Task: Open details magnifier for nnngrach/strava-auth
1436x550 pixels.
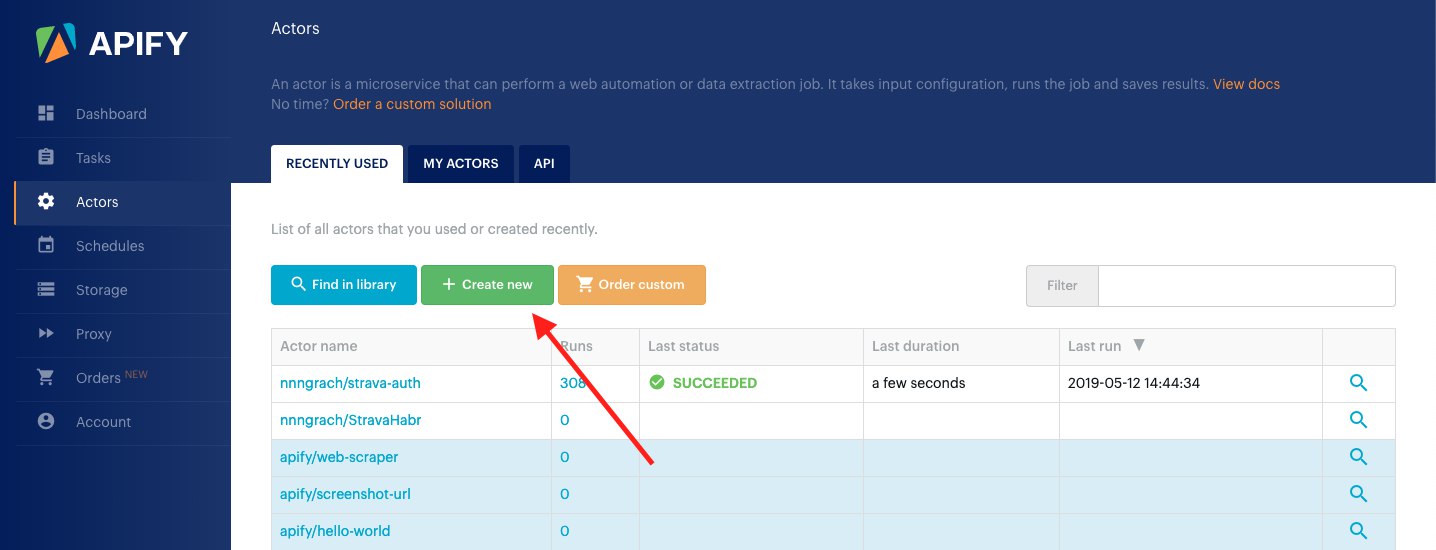Action: click(x=1358, y=383)
